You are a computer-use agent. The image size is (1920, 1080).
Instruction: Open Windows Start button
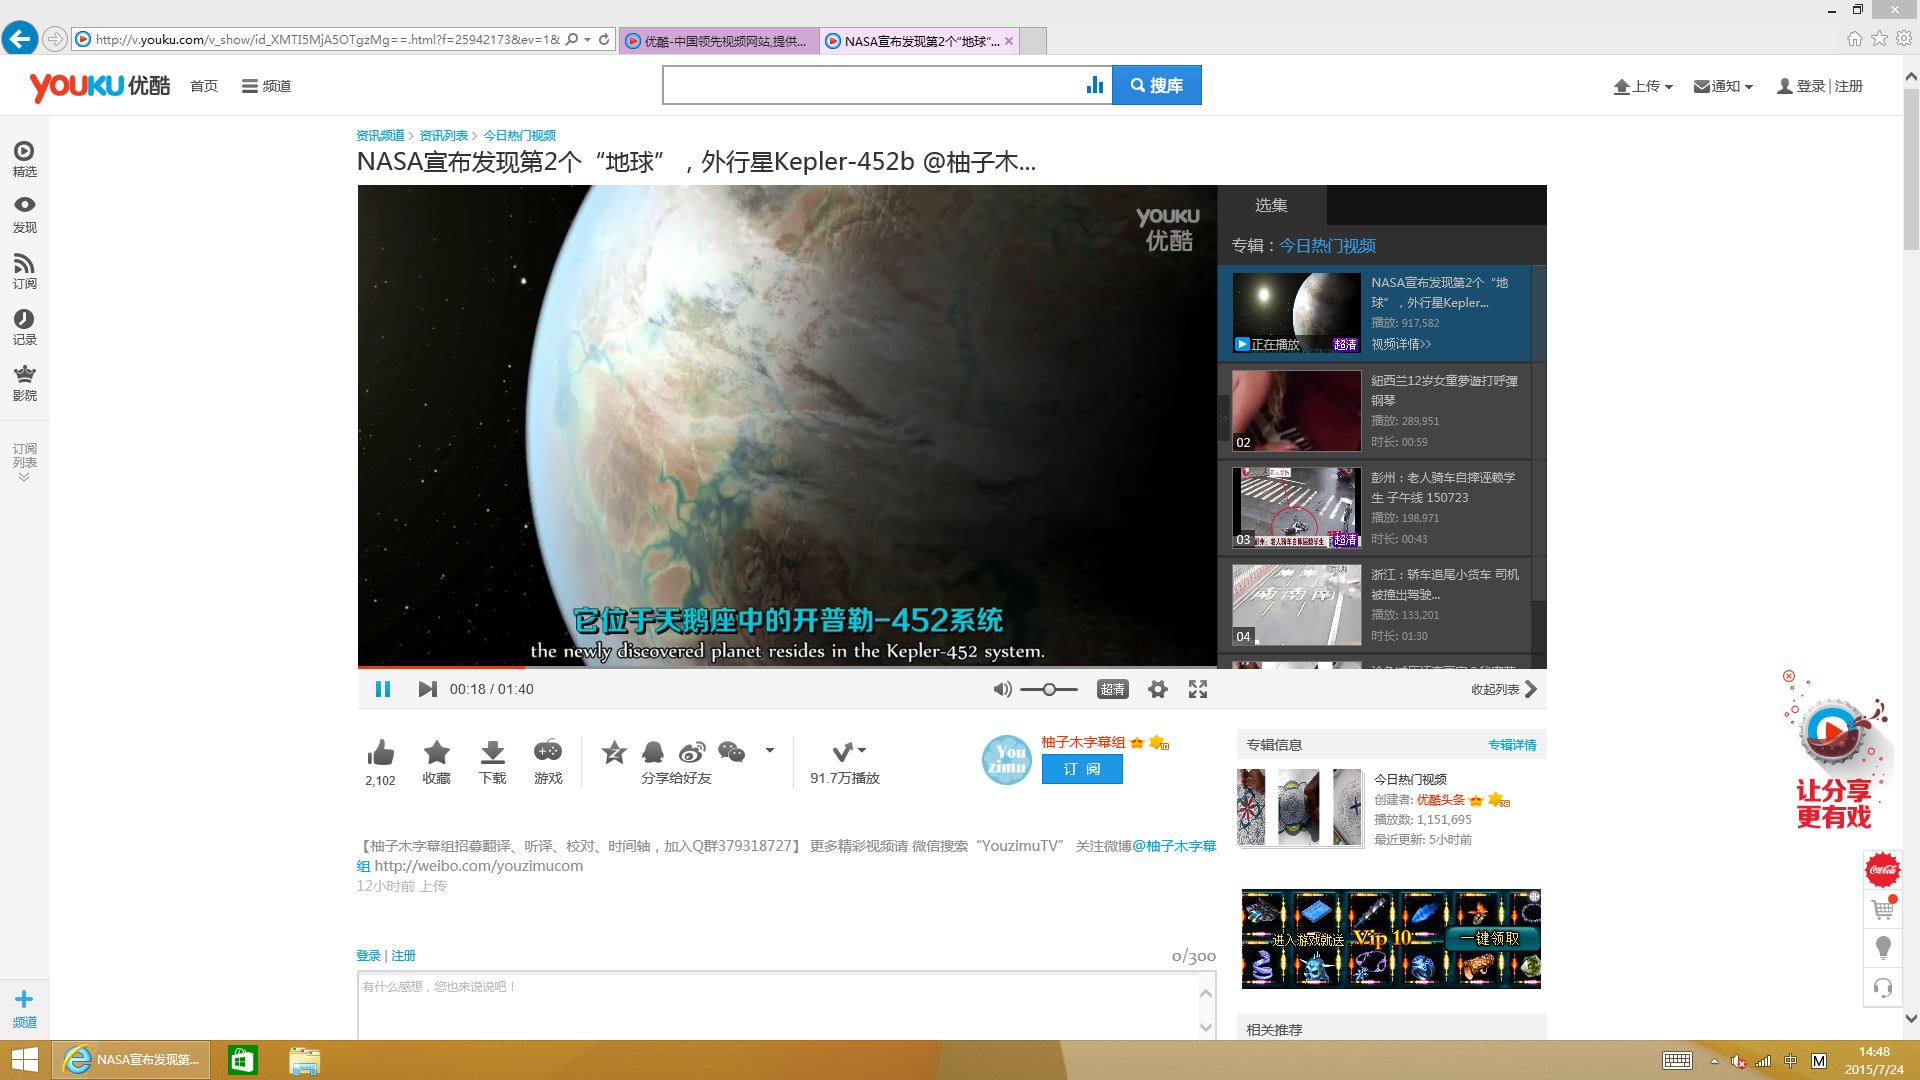pos(24,1060)
